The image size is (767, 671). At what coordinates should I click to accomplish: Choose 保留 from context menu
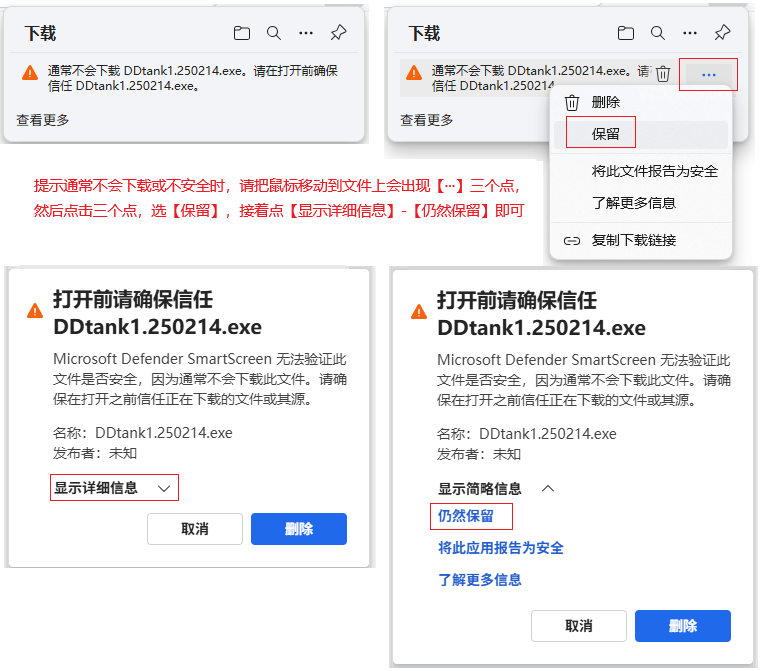[x=641, y=134]
